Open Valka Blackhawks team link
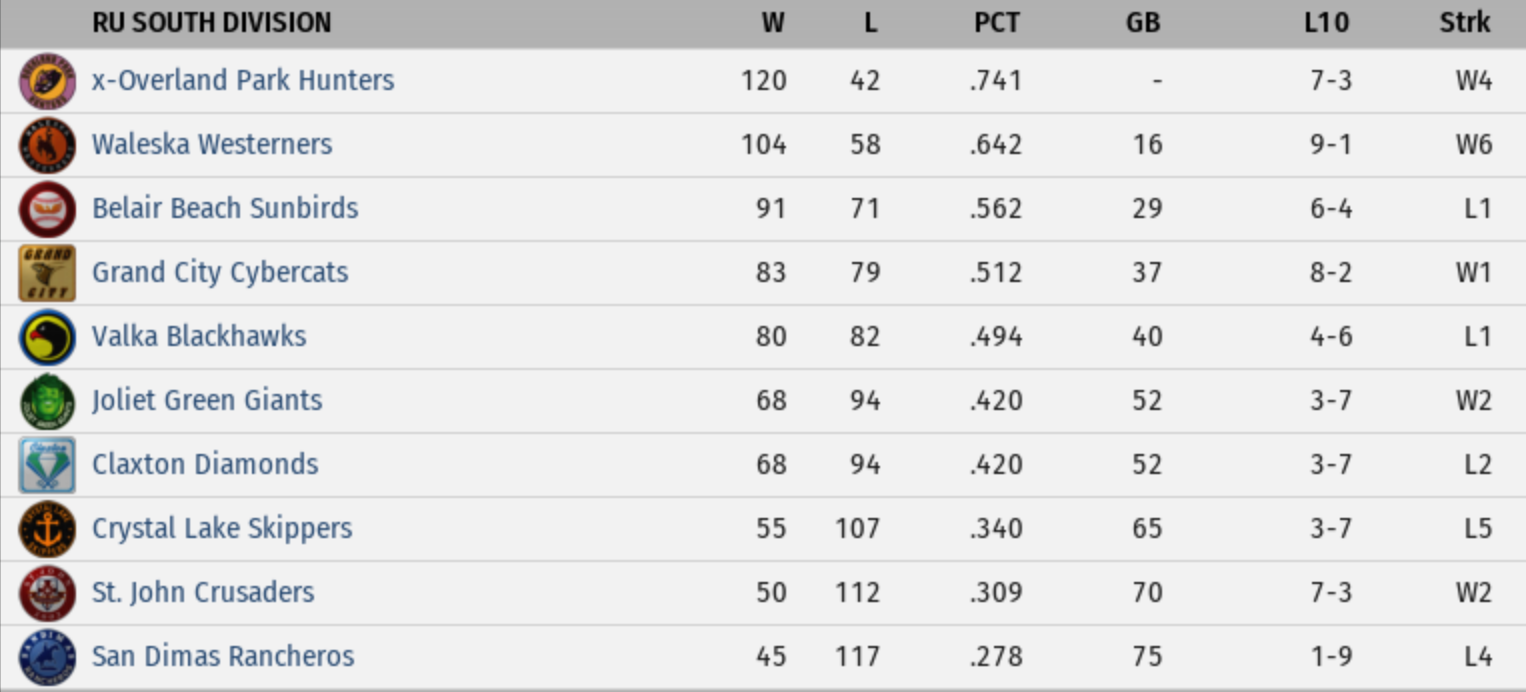 tap(199, 336)
